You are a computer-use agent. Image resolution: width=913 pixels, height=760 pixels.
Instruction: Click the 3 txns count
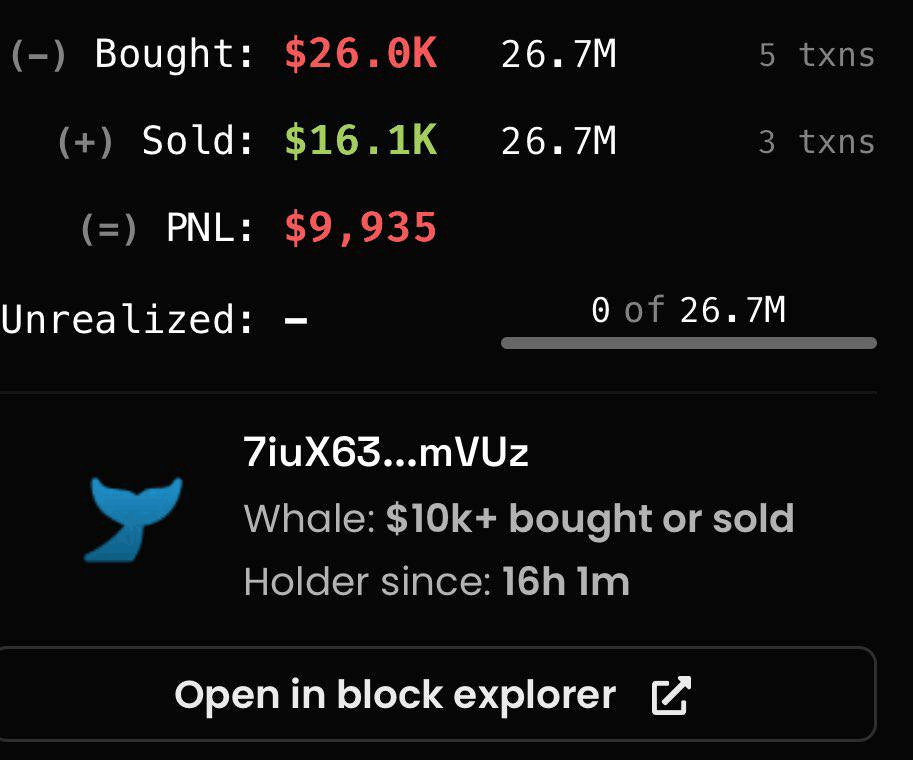[817, 142]
